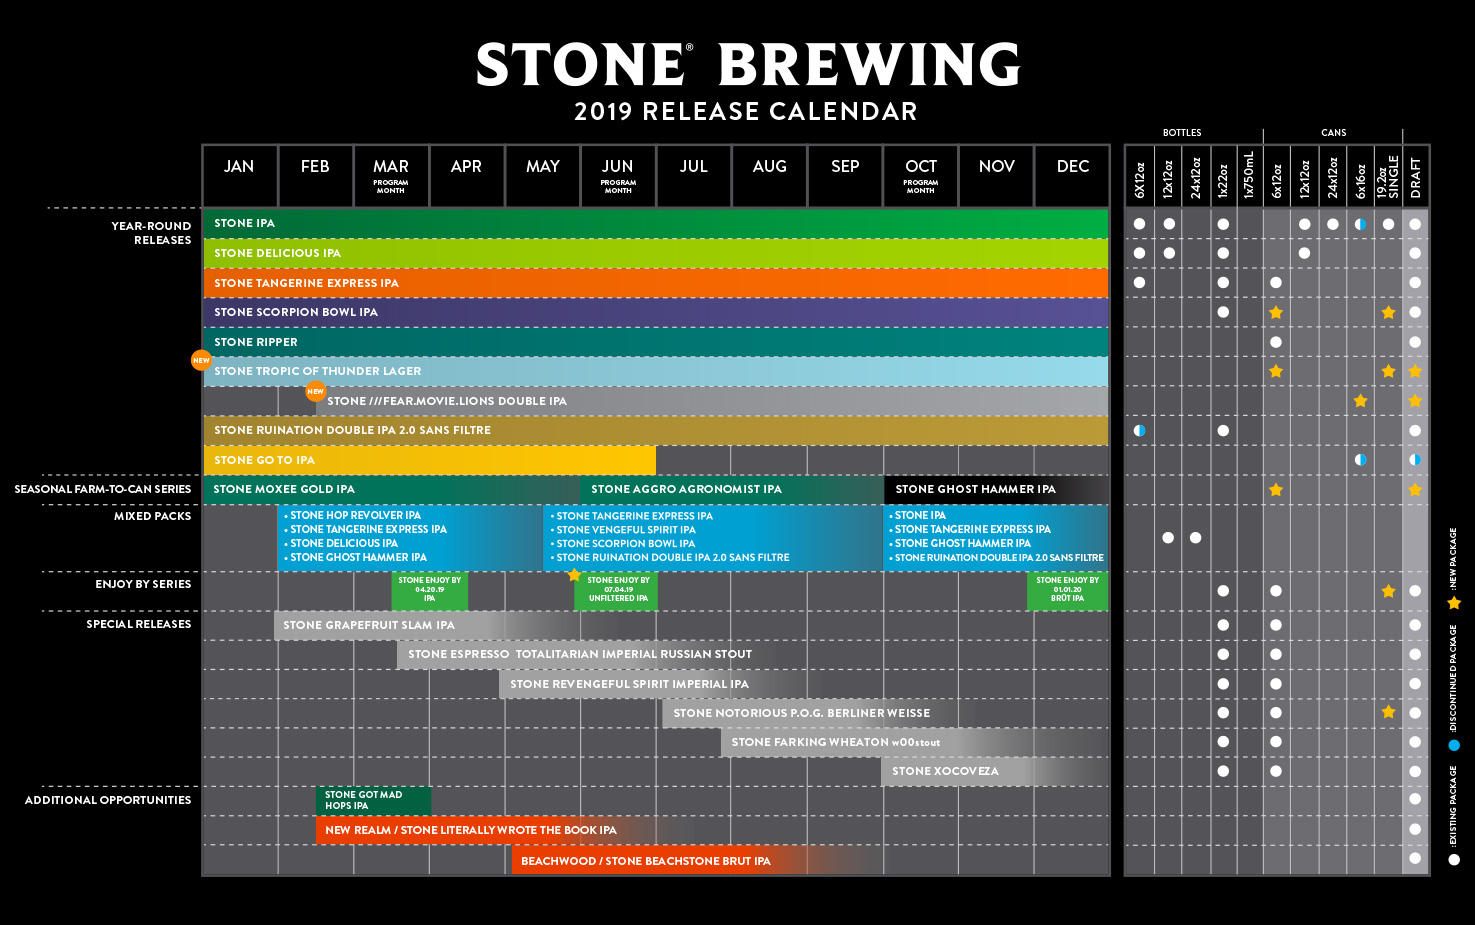
Task: Click the NEW badge beside Fear.Movie.Lions Double IPA
Action: tap(315, 392)
